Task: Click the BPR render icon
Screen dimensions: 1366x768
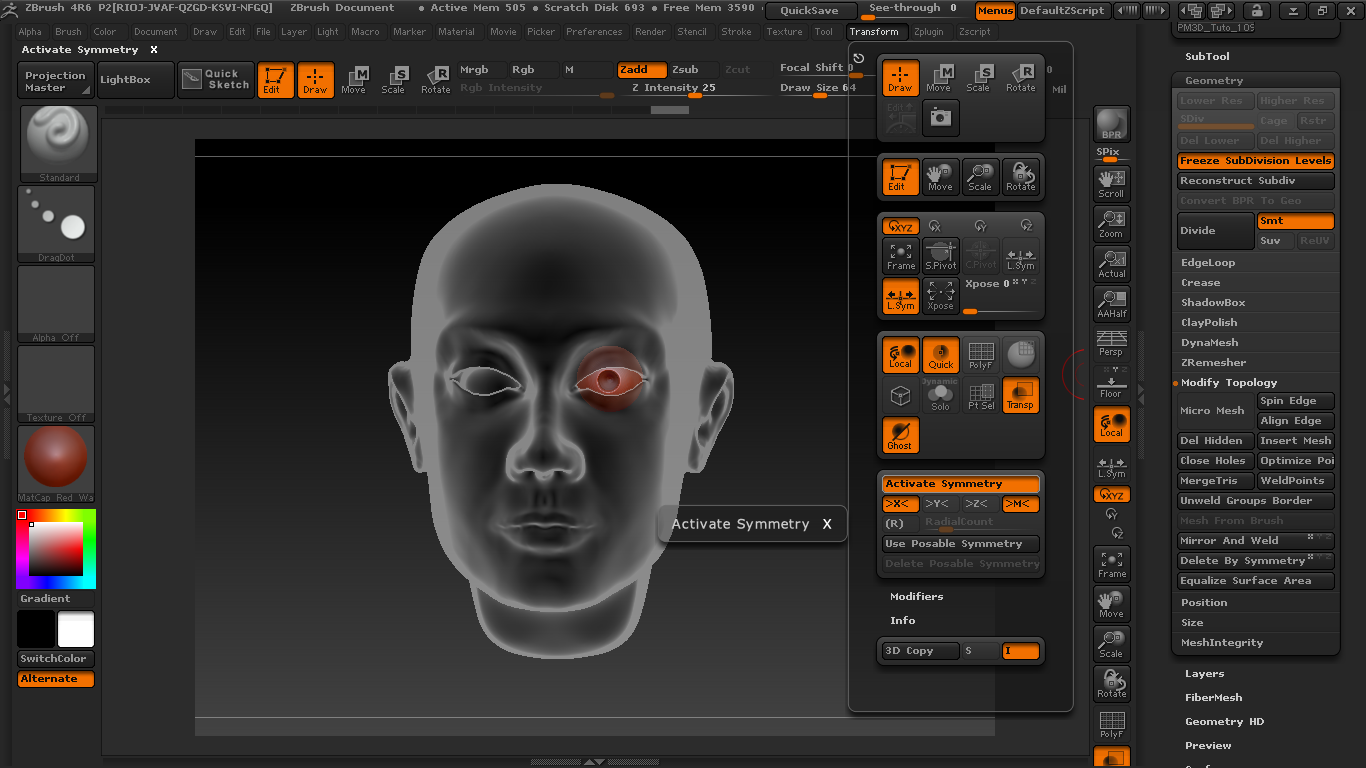Action: (1111, 124)
